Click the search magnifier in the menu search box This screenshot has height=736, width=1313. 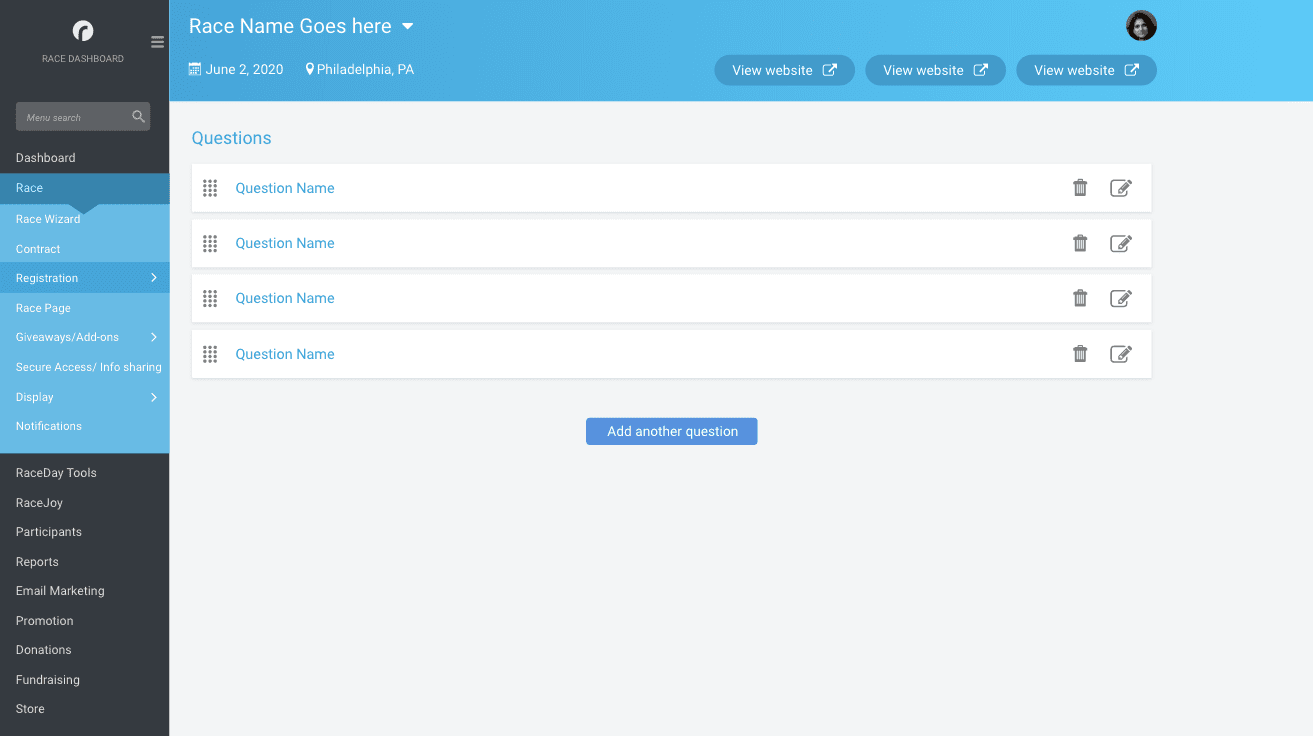click(x=138, y=116)
